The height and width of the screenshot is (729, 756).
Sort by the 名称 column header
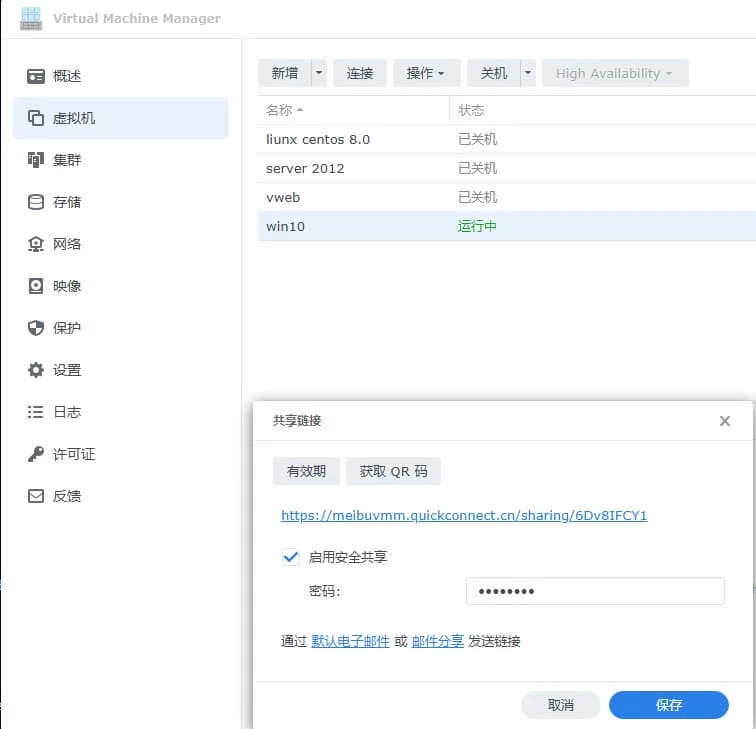(353, 110)
